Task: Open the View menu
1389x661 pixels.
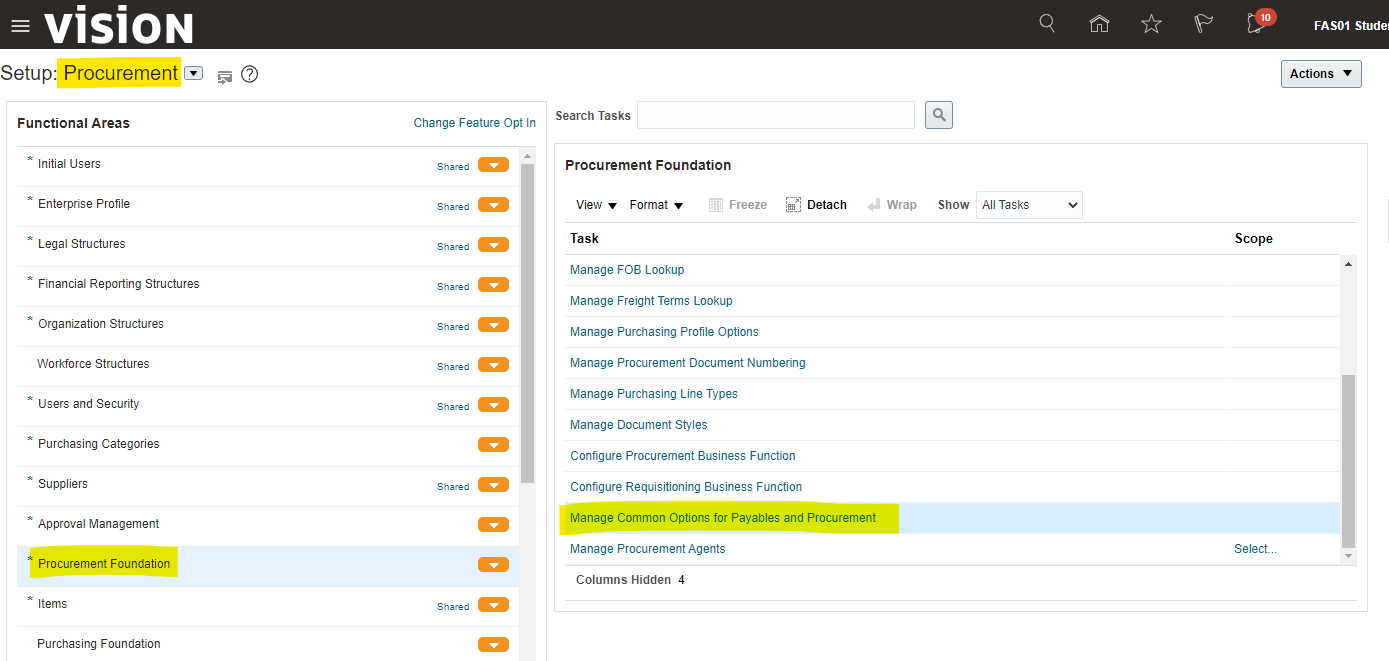Action: [x=596, y=205]
